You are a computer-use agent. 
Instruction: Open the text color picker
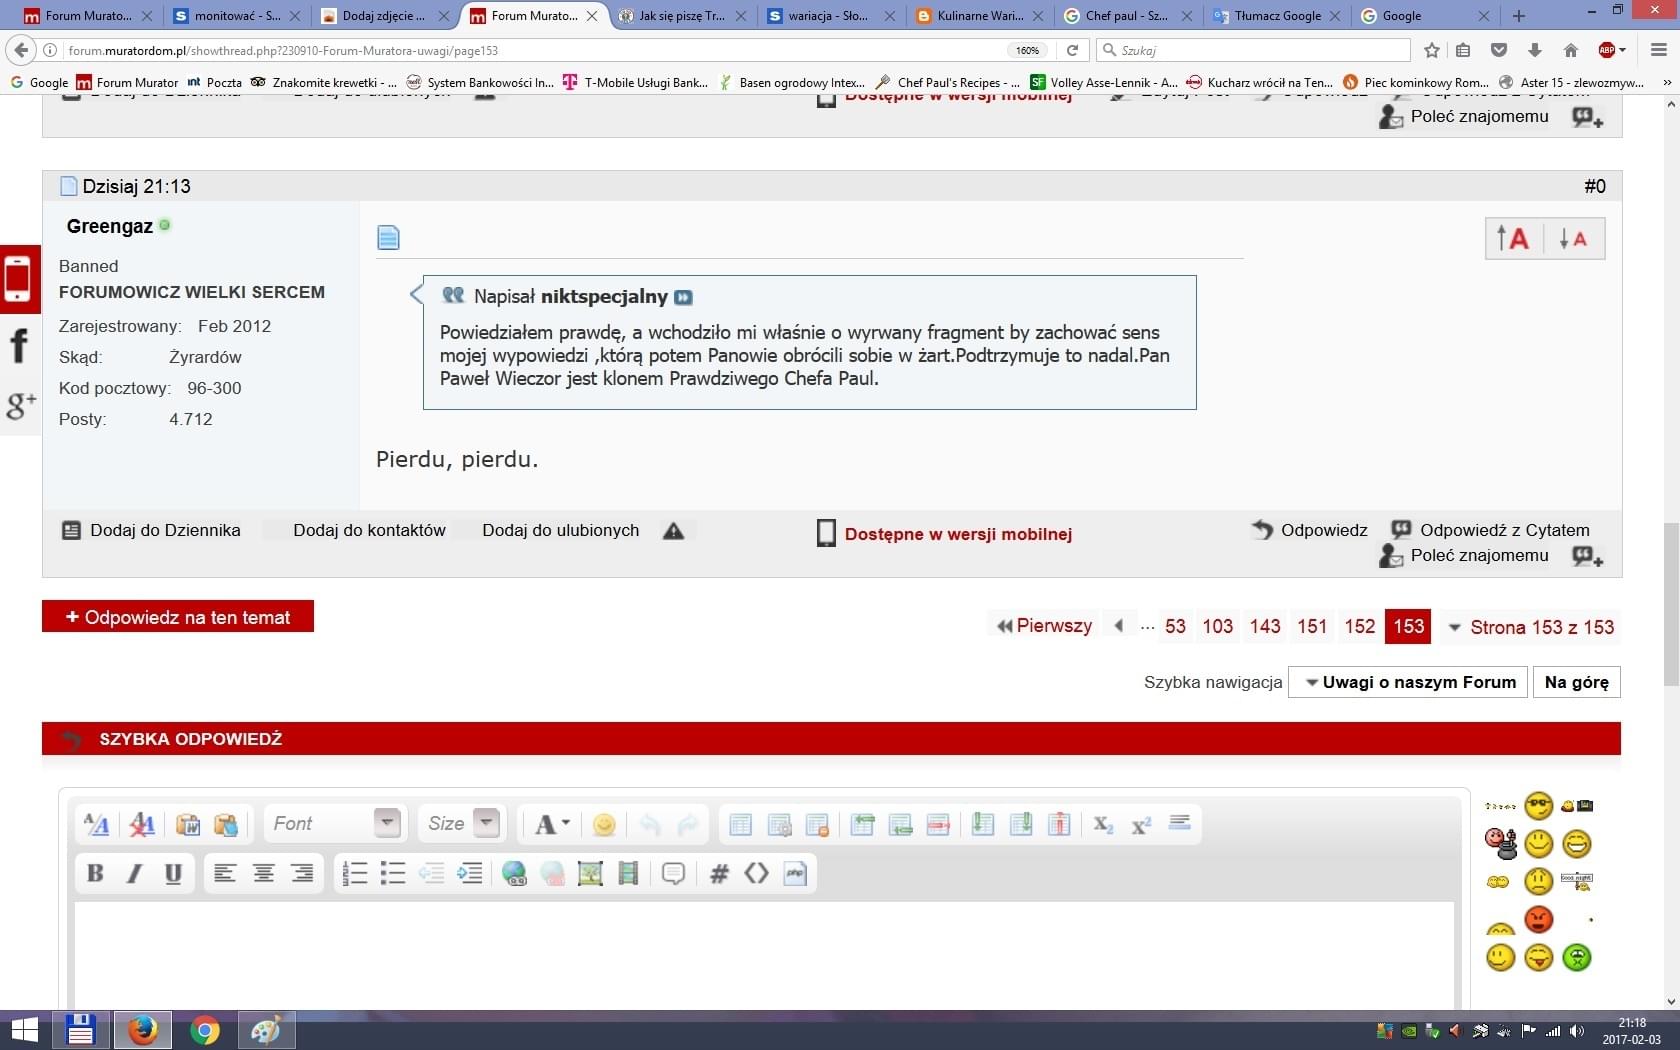pos(551,824)
